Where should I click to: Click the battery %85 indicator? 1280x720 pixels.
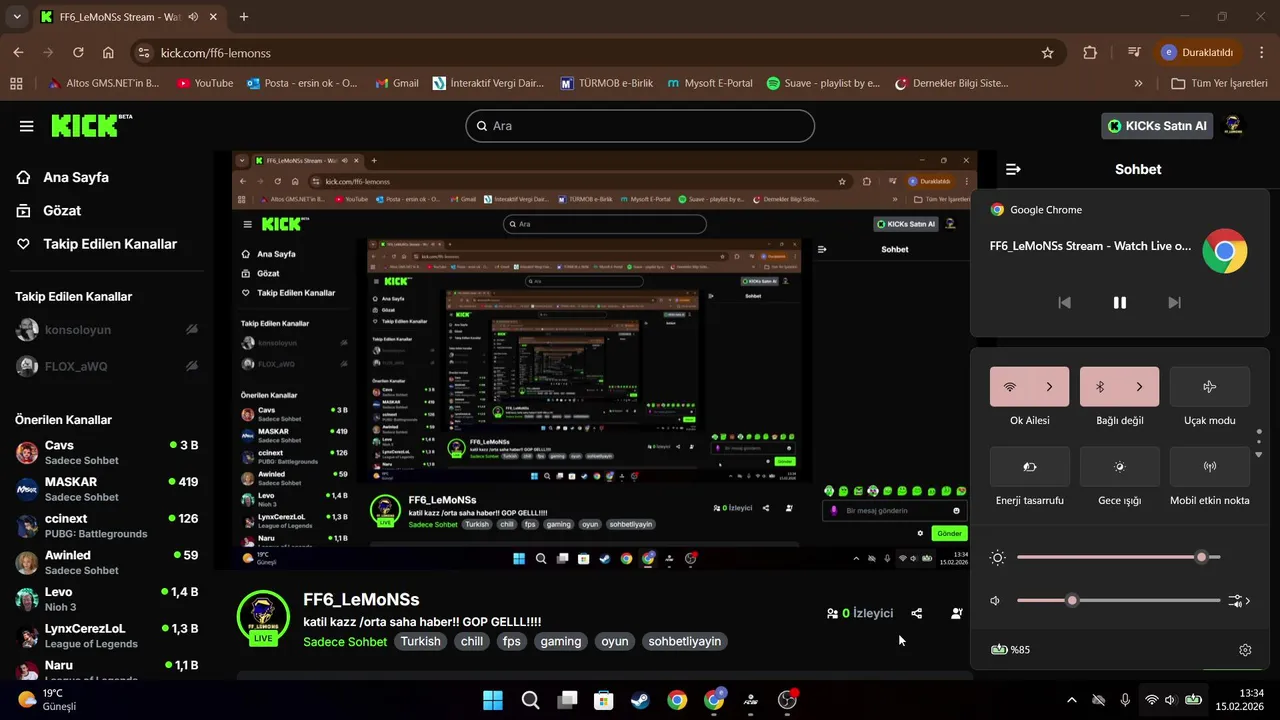pos(1010,650)
